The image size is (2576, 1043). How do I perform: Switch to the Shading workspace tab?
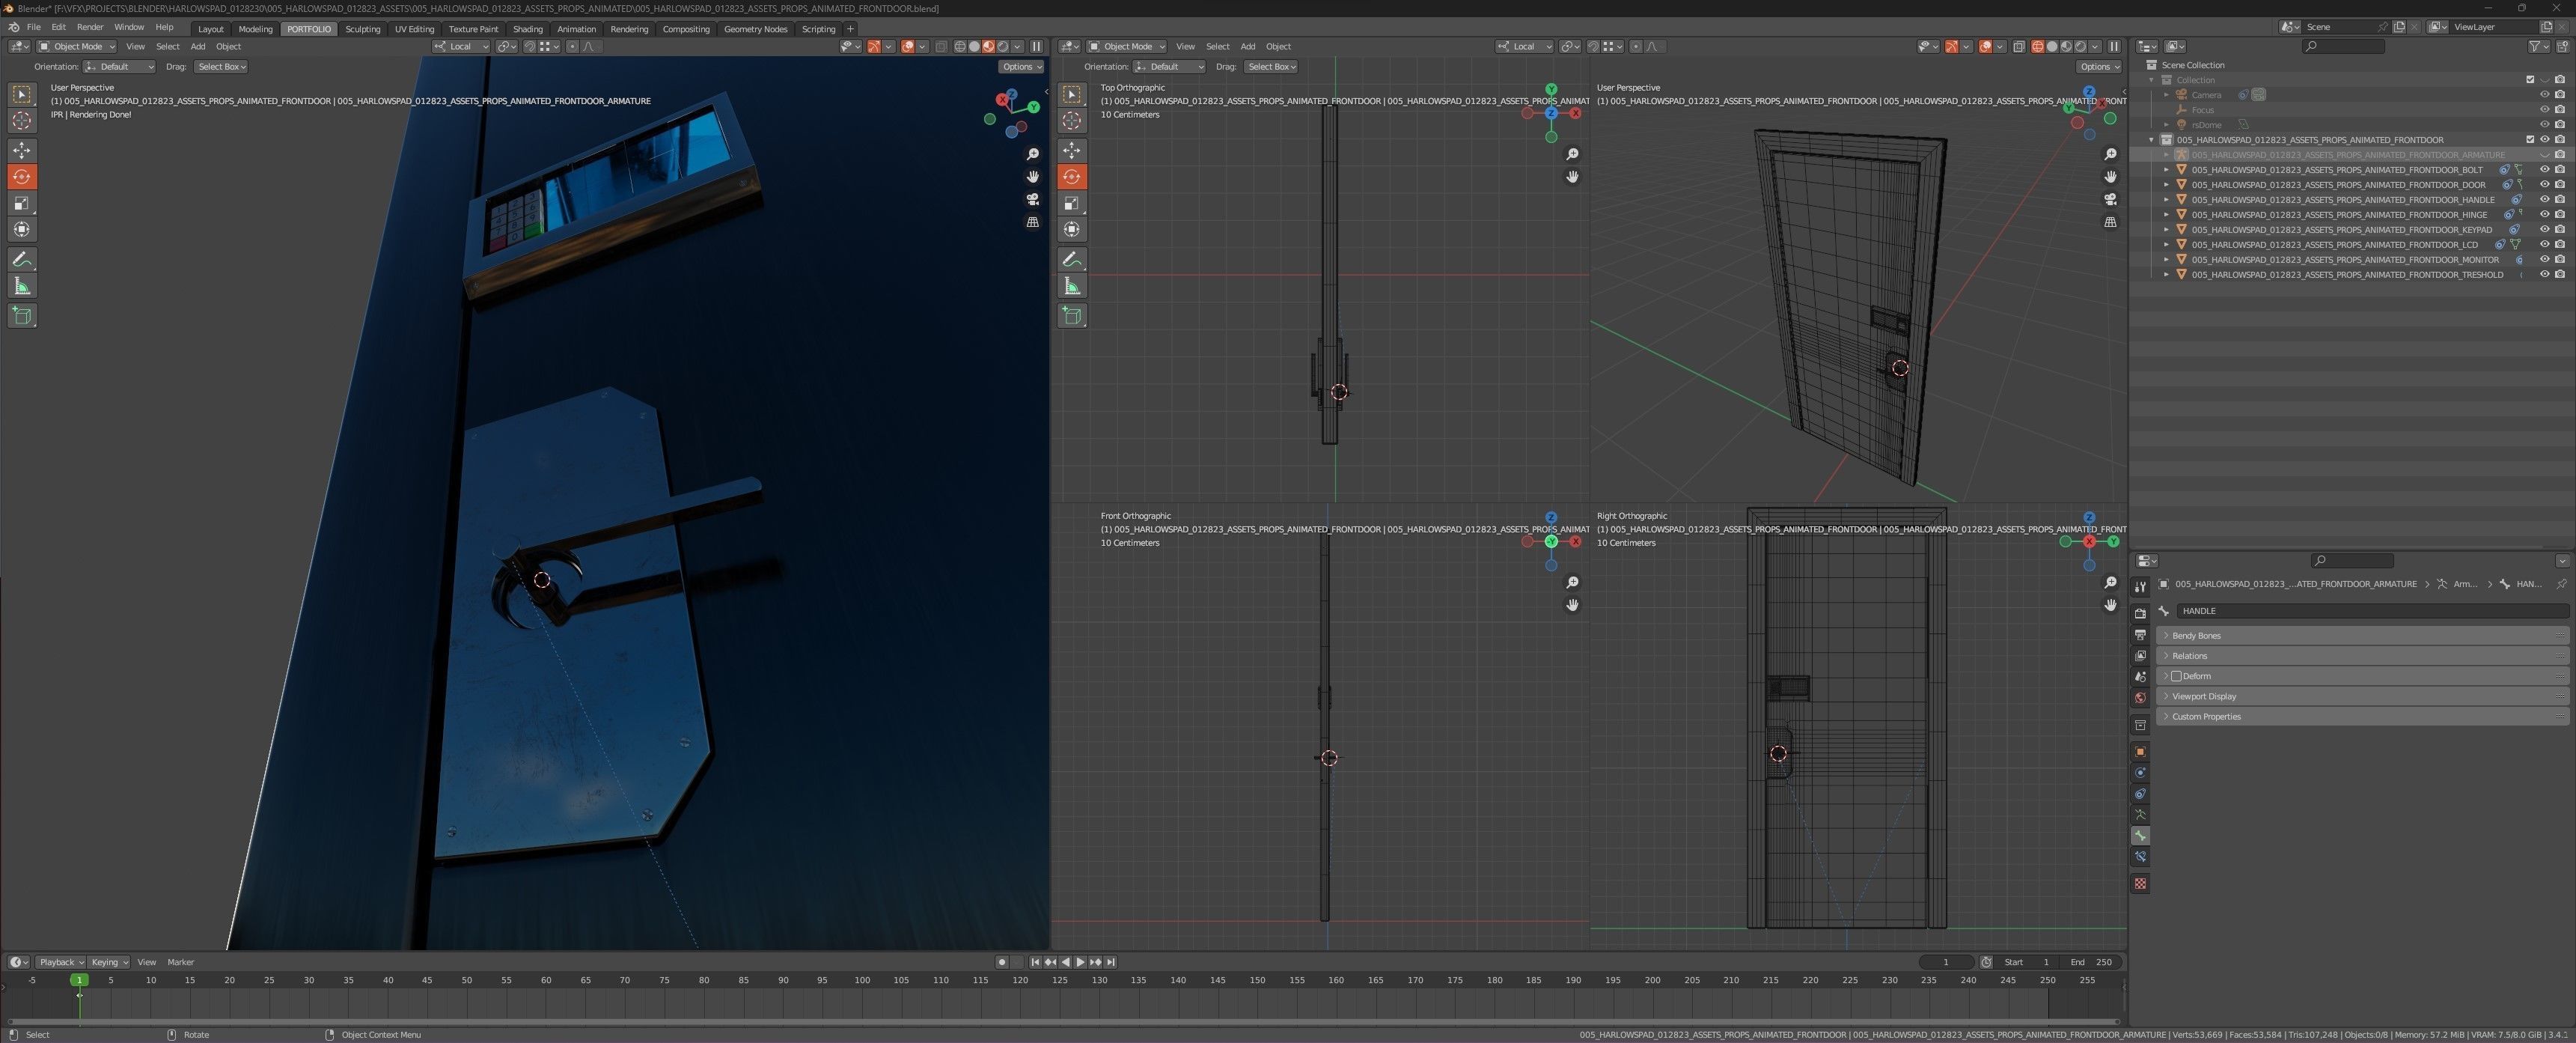pos(527,29)
